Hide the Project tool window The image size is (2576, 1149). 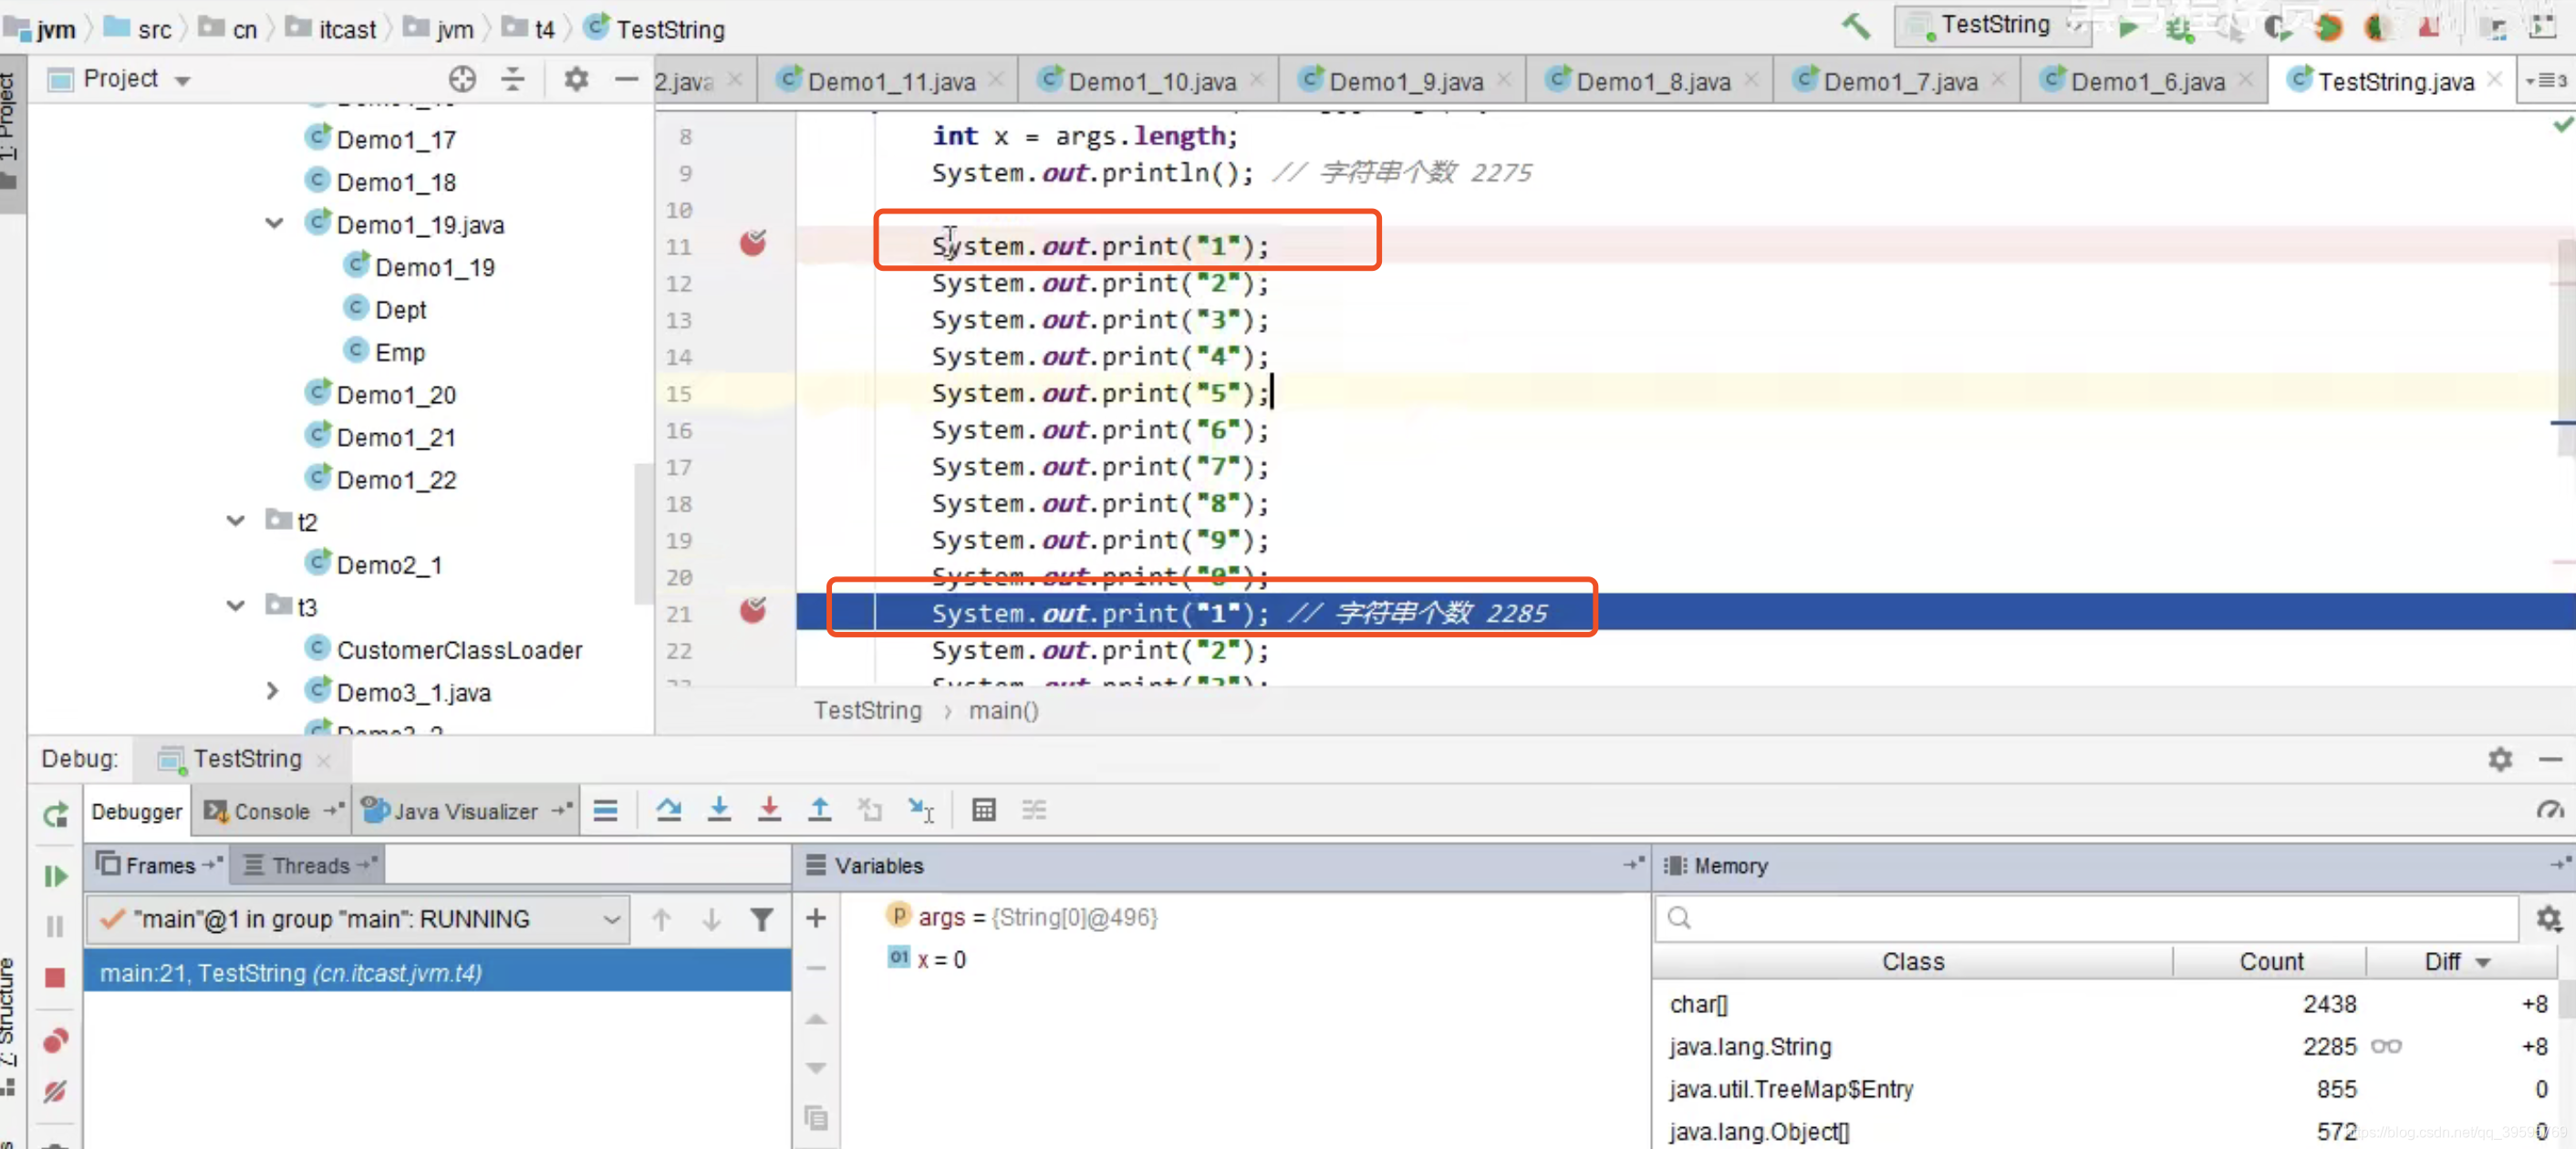click(626, 79)
